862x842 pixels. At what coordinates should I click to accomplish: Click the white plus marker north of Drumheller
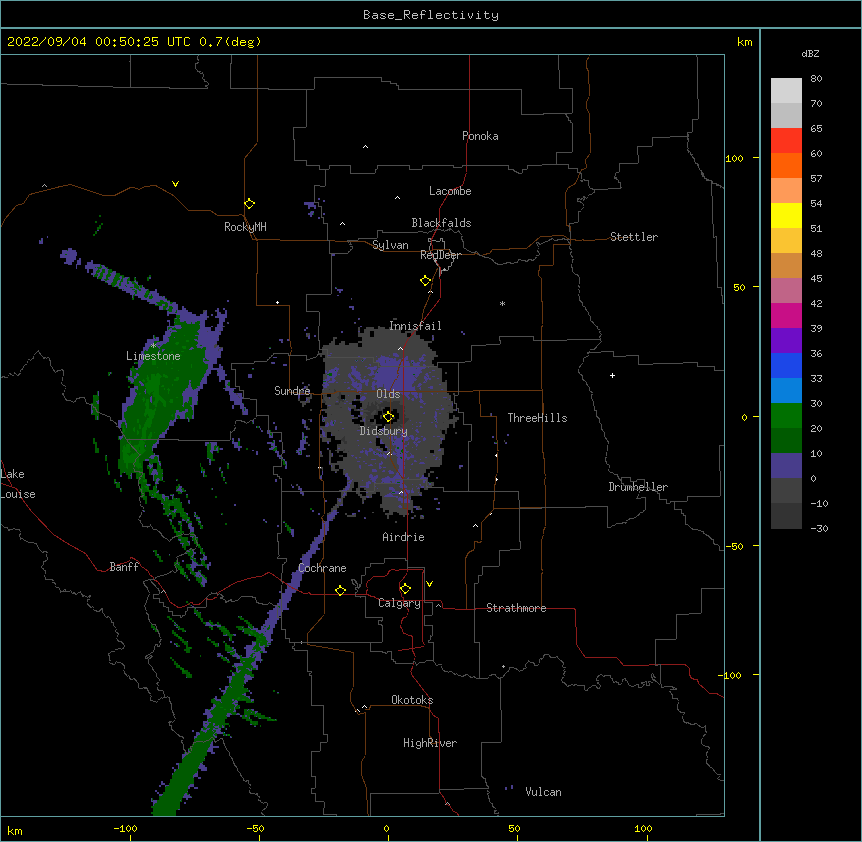(612, 375)
